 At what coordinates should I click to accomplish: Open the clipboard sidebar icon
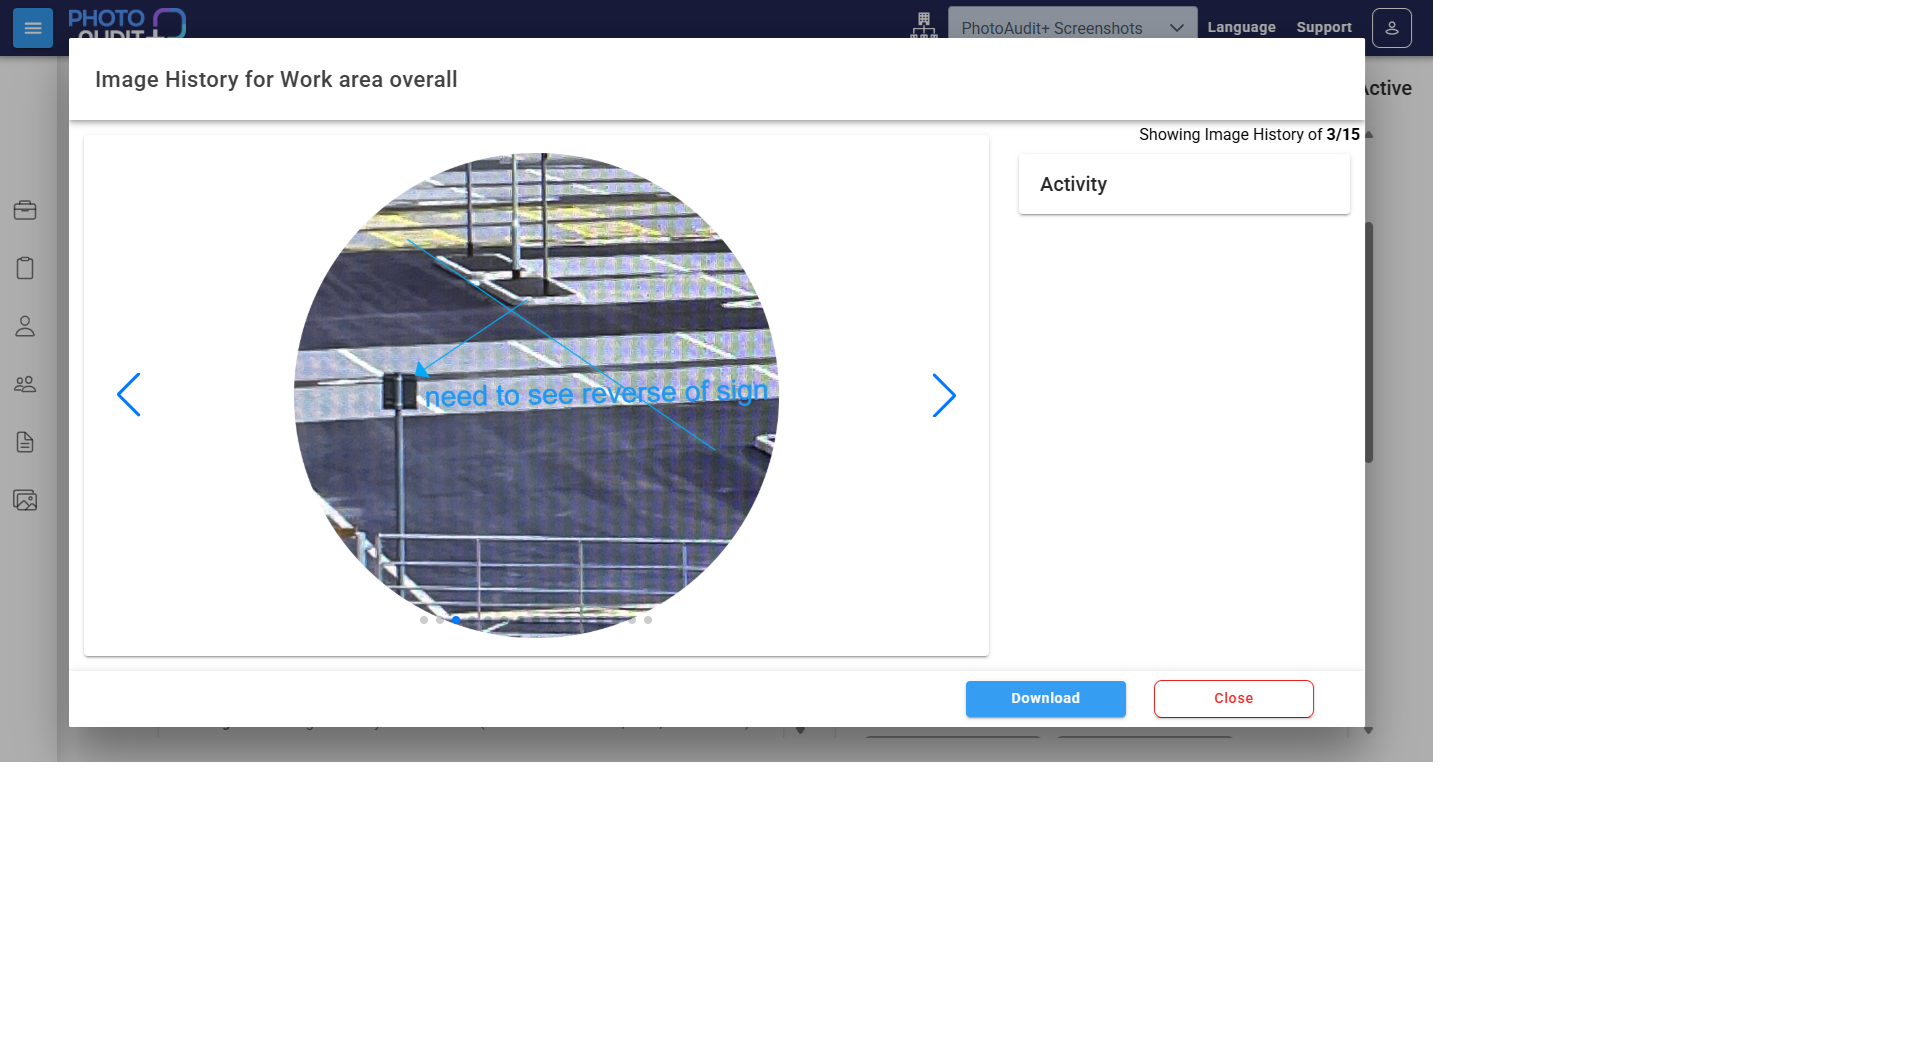click(x=25, y=268)
